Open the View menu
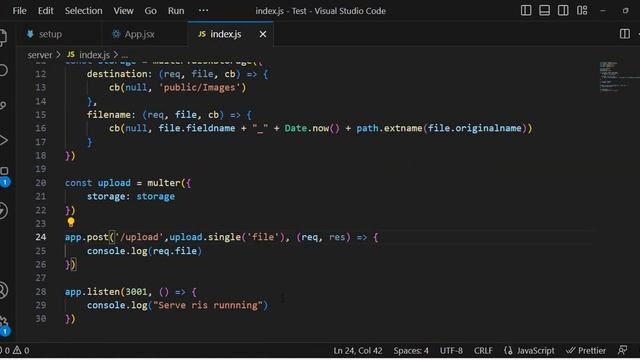The width and height of the screenshot is (640, 360). 123,11
